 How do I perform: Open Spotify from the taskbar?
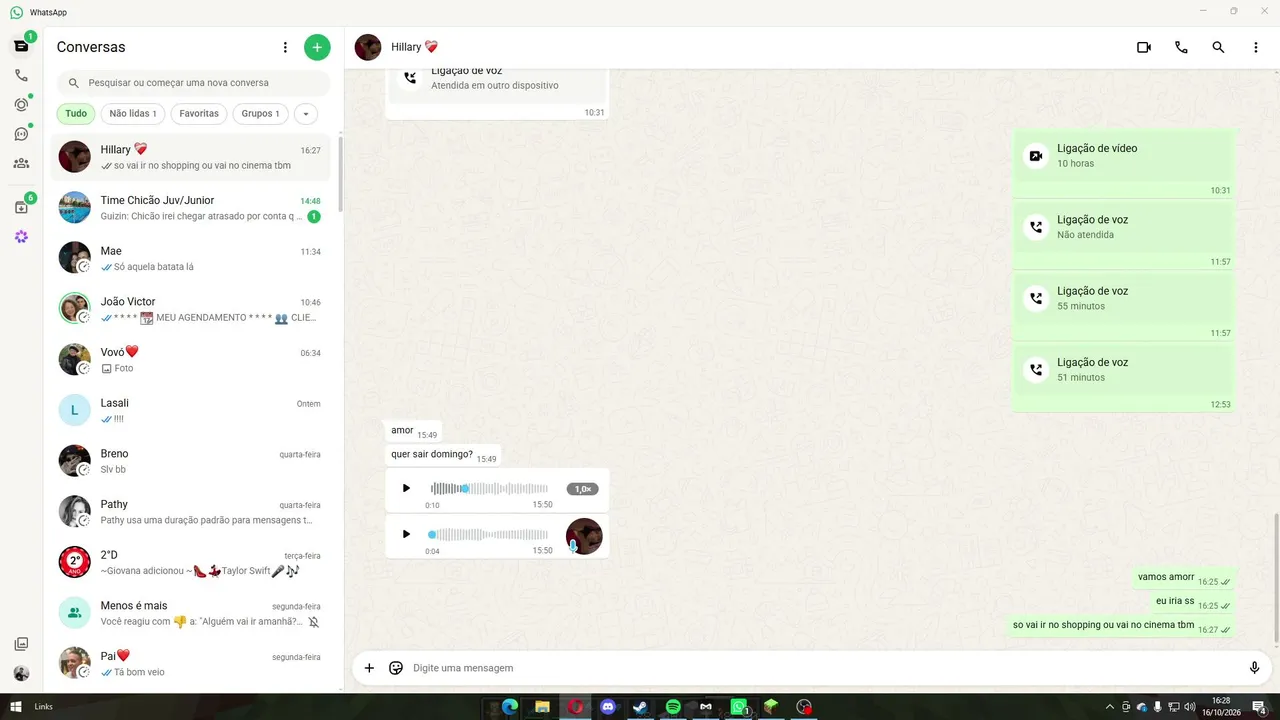point(673,707)
